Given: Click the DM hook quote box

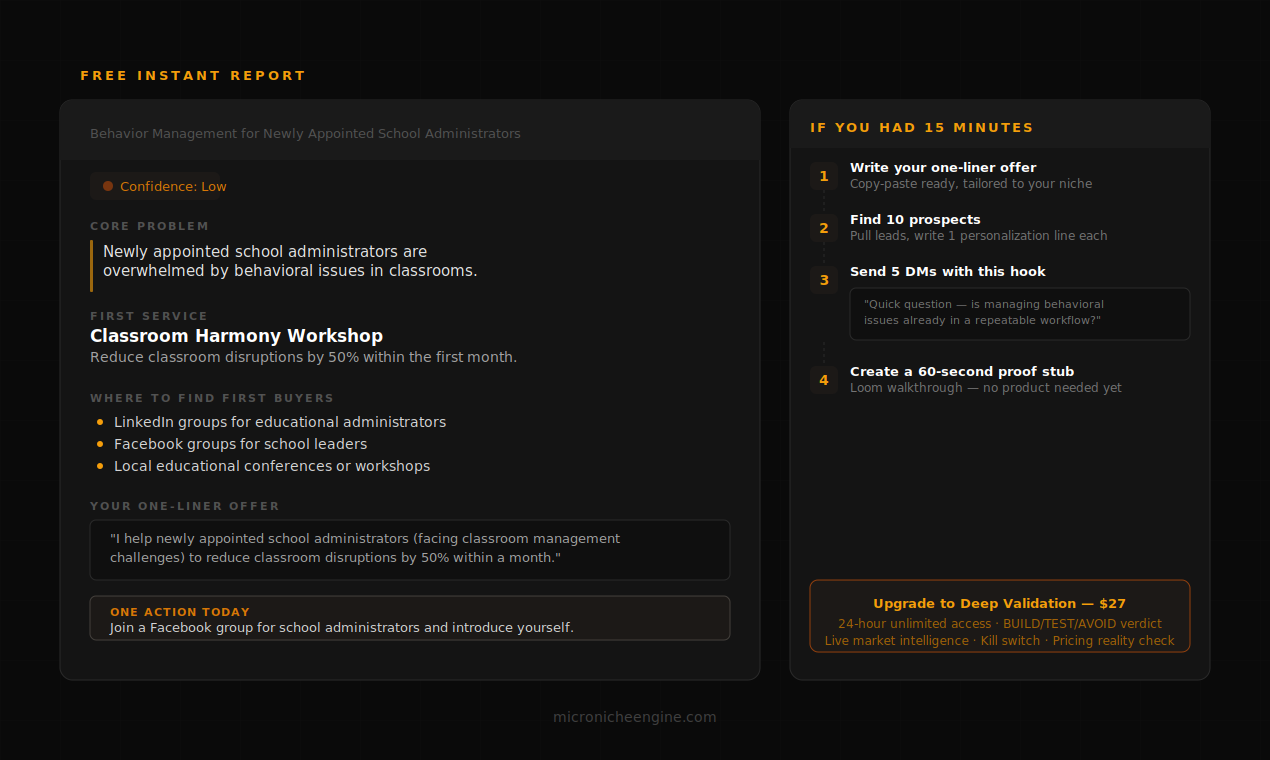Looking at the screenshot, I should [1020, 314].
